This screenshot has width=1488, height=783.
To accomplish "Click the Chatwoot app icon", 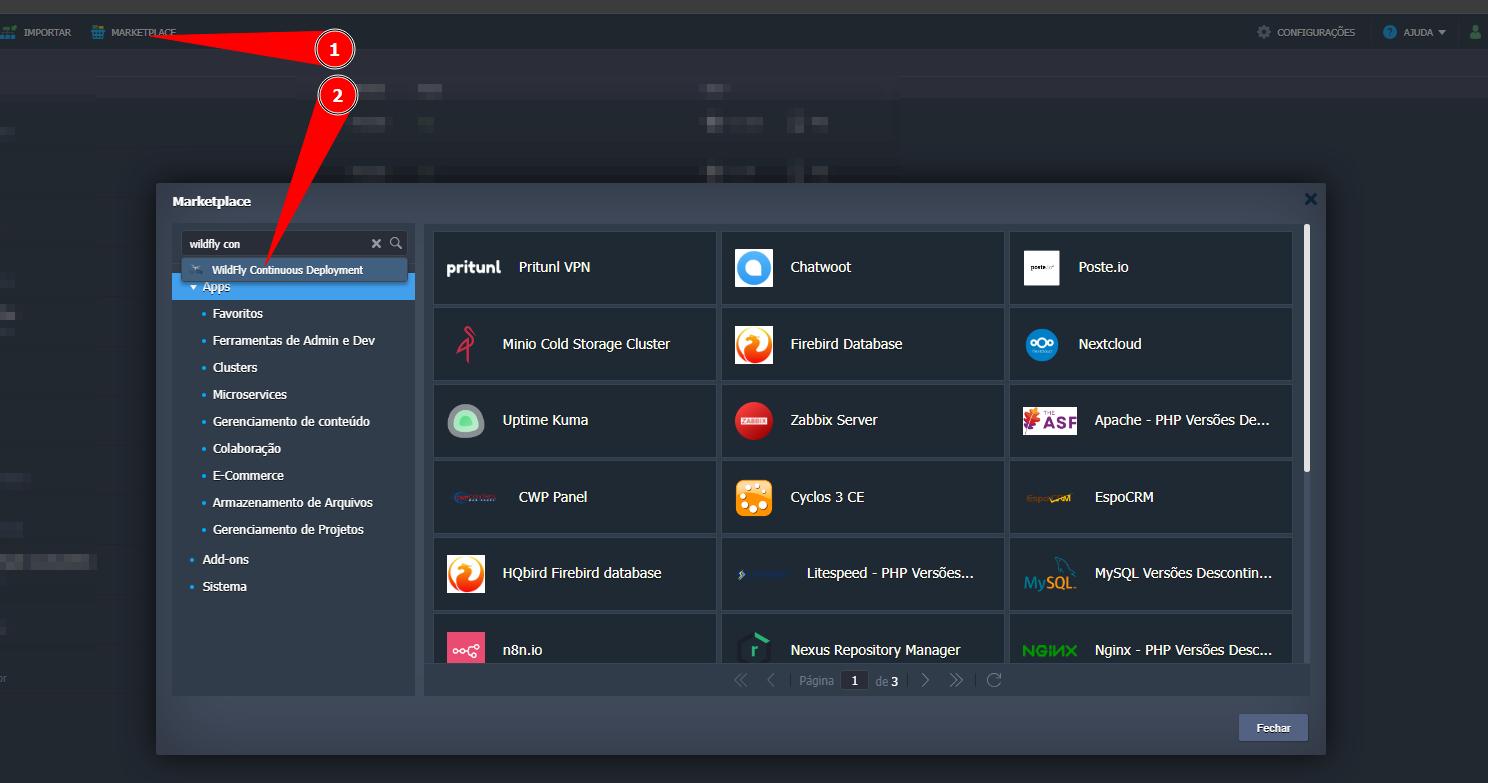I will (753, 268).
